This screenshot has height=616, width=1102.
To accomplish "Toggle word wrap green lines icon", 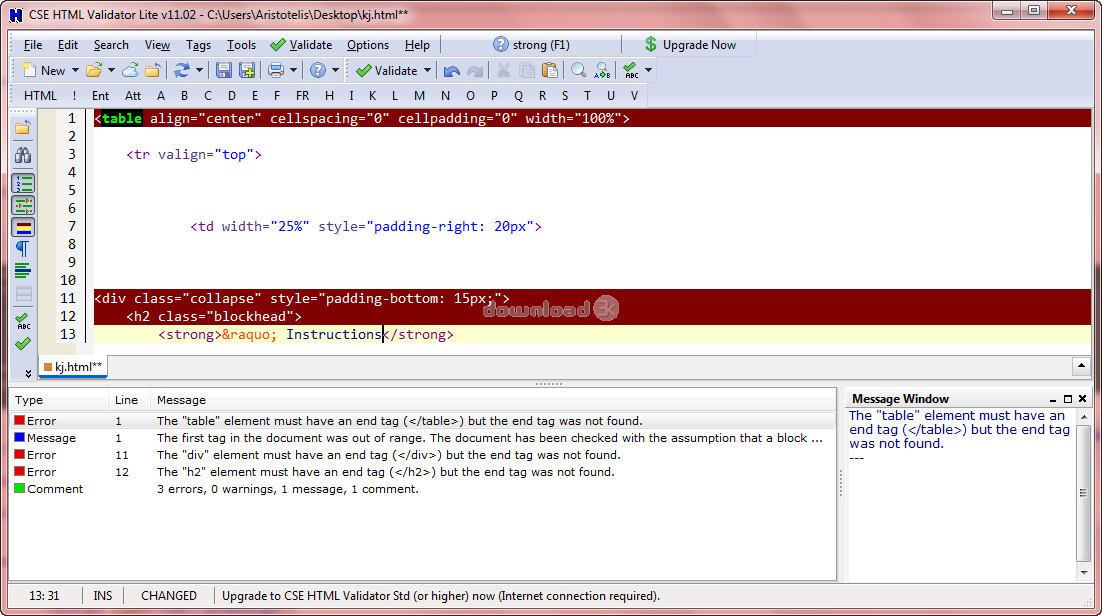I will [23, 270].
